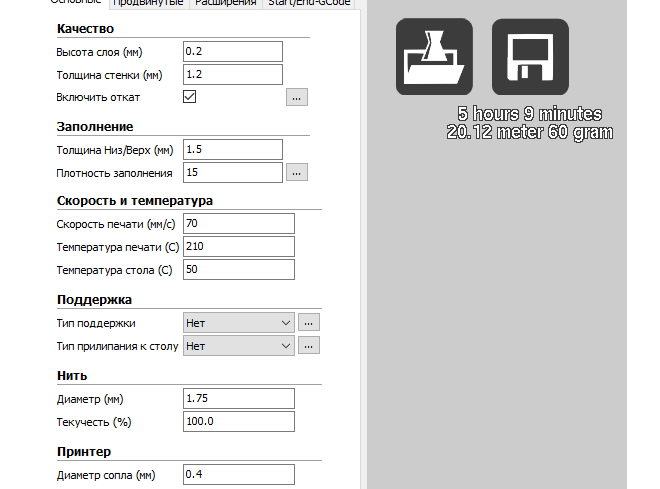Open Тип поддержки extra settings button
This screenshot has height=489, width=660.
(x=309, y=323)
